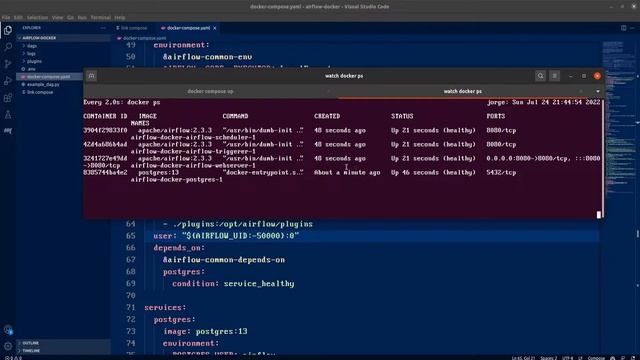Viewport: 640px width, 360px height.
Task: Click Ln 65, Col 21 cursor position status
Action: (x=523, y=358)
